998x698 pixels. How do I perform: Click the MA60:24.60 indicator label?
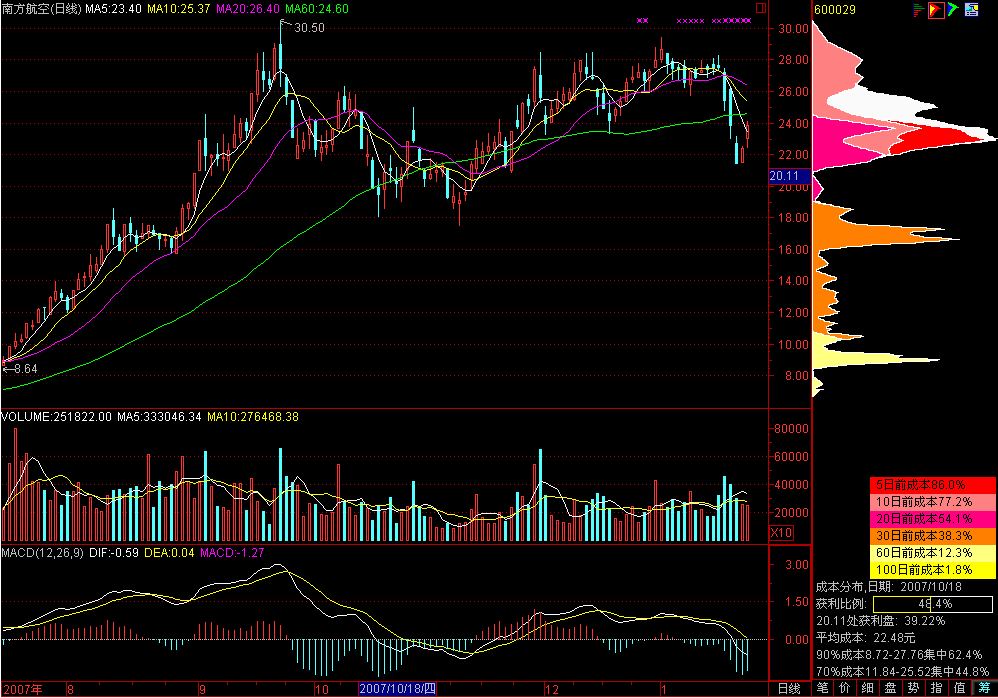[317, 9]
